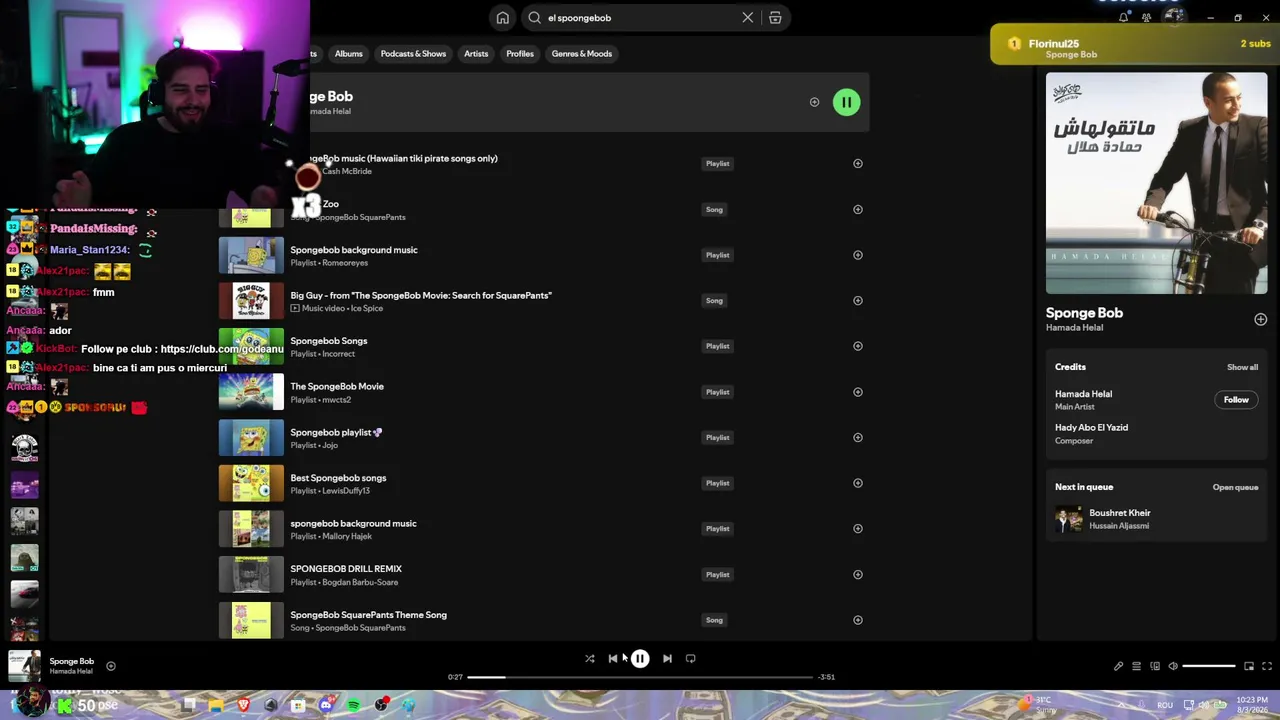Image resolution: width=1280 pixels, height=720 pixels.
Task: Open 'Best Spongebob songs' playlist title
Action: [x=338, y=478]
